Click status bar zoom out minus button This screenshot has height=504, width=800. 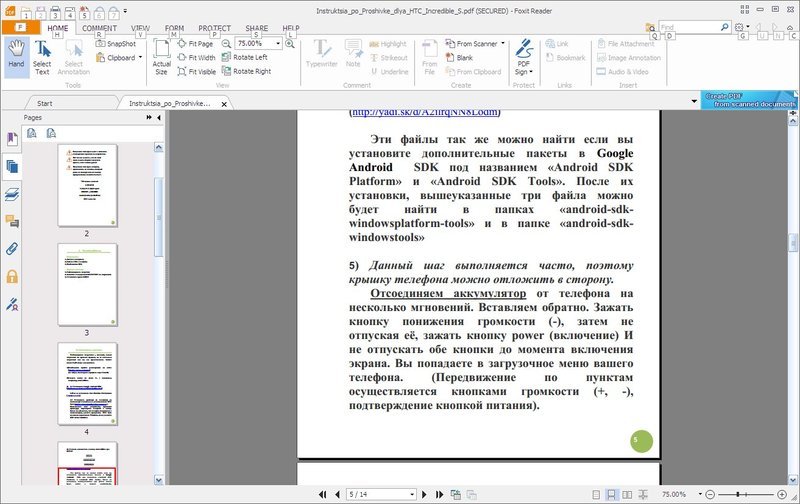[710, 494]
